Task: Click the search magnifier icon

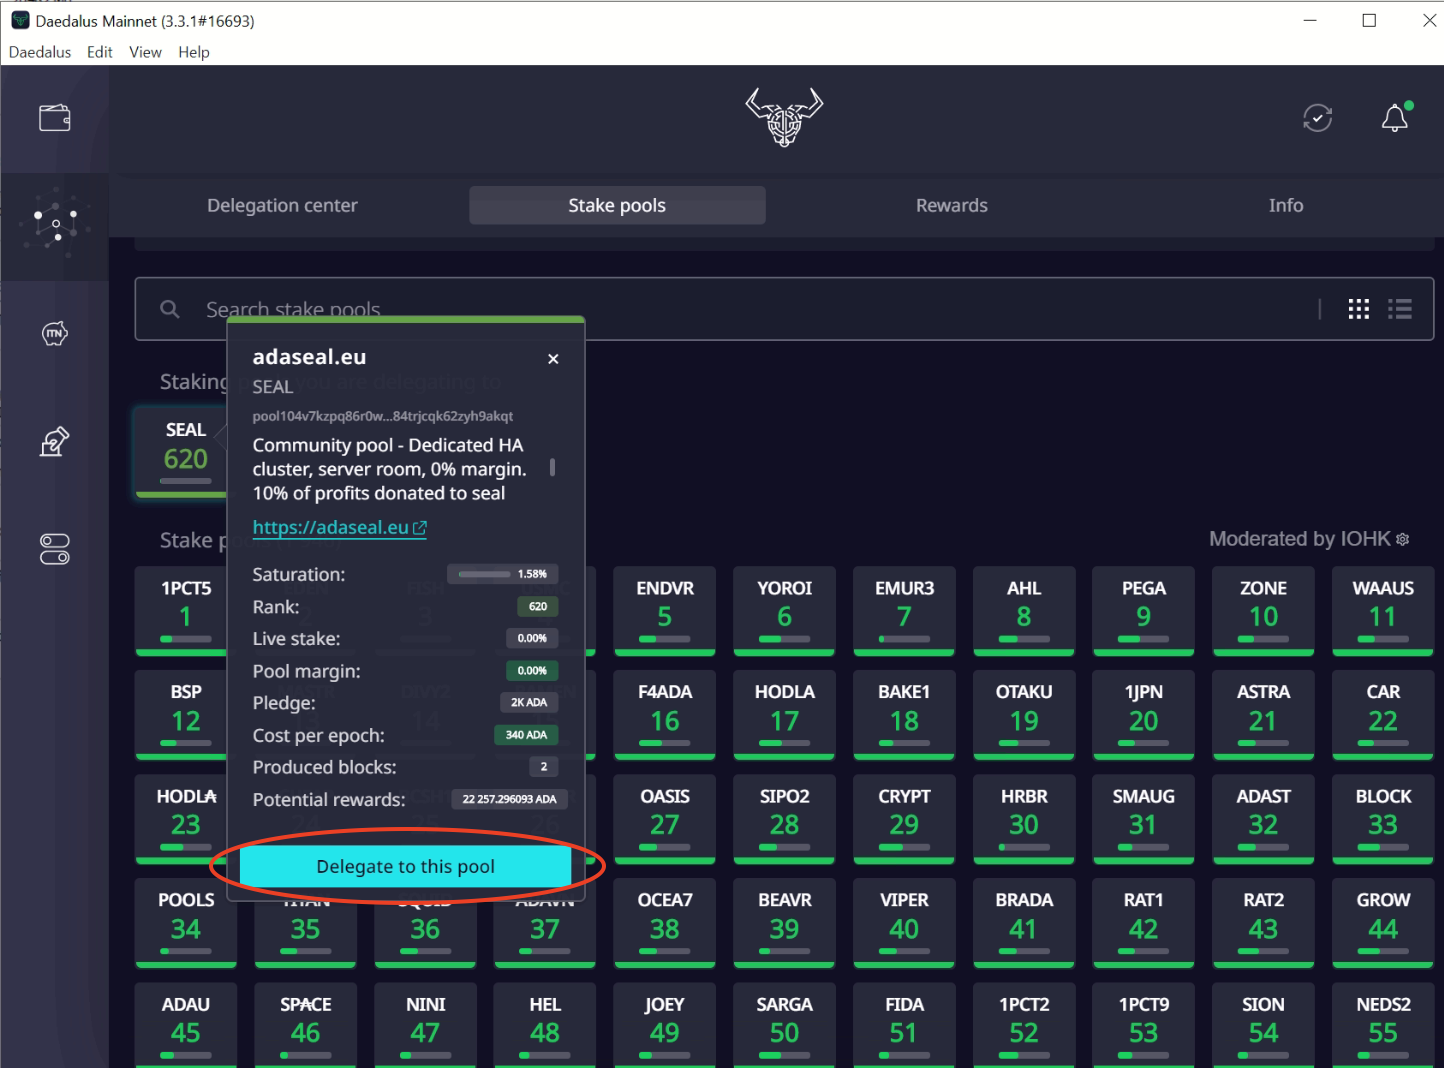Action: tap(170, 309)
